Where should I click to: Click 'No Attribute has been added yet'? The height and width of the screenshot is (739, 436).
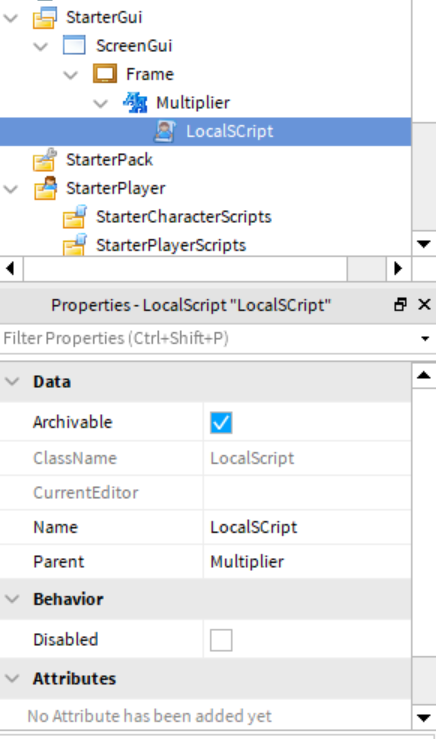pos(149,716)
